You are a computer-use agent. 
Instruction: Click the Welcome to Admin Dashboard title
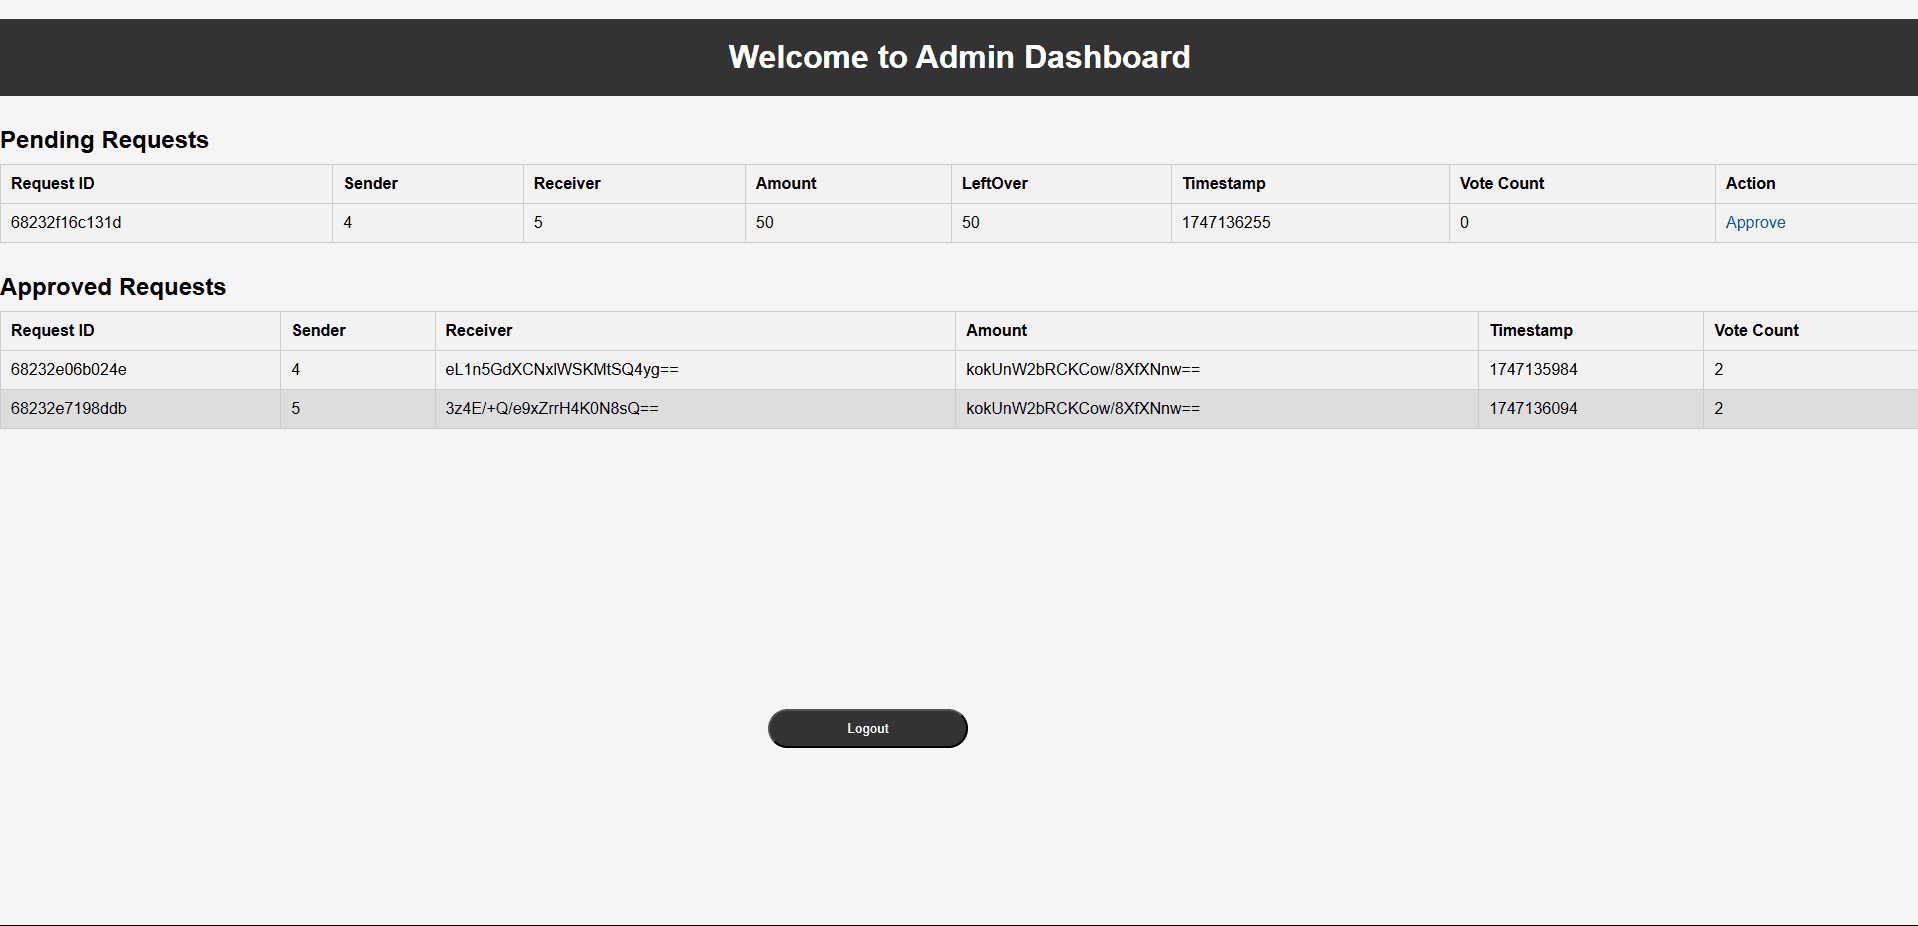click(959, 57)
